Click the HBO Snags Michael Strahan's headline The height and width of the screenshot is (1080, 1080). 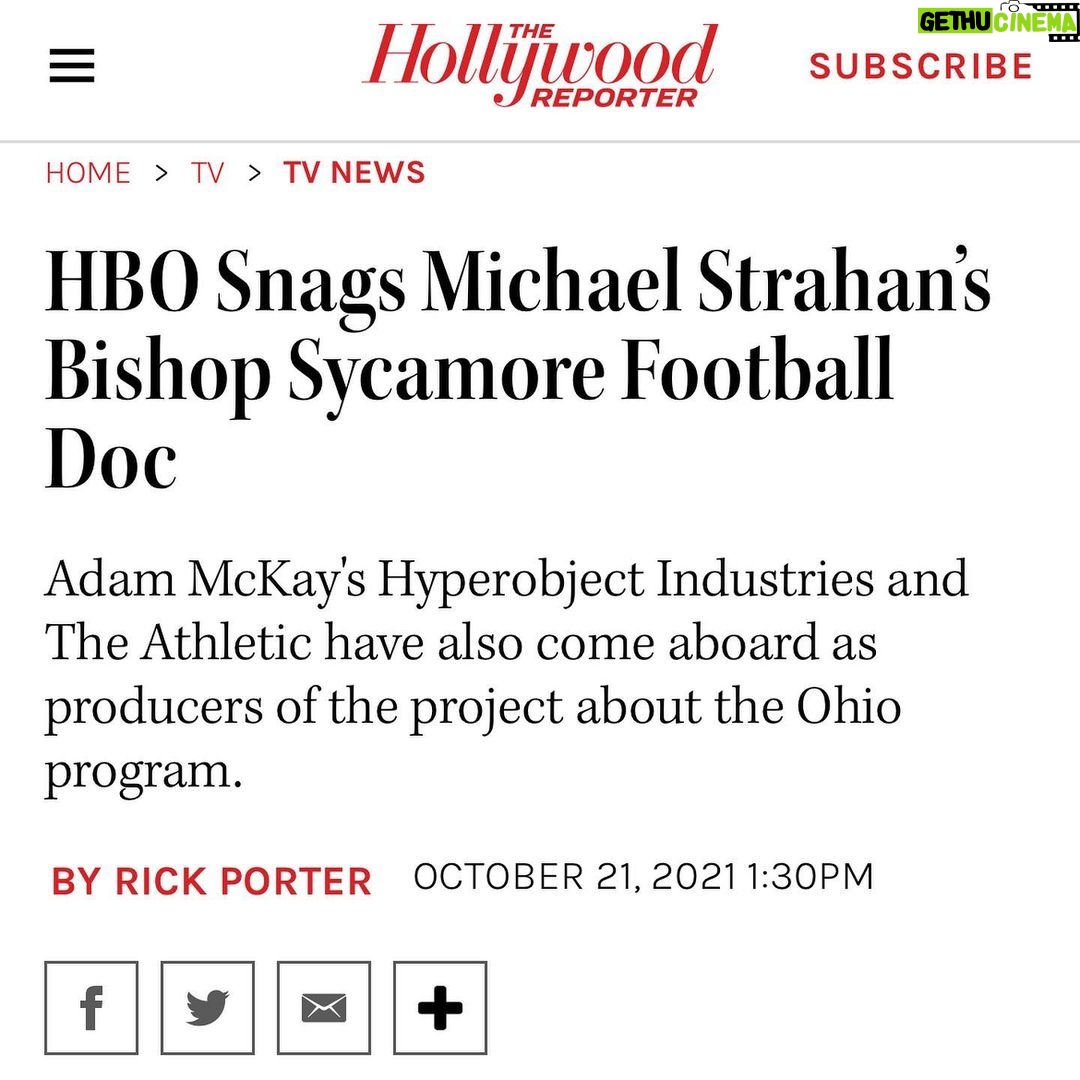[518, 370]
